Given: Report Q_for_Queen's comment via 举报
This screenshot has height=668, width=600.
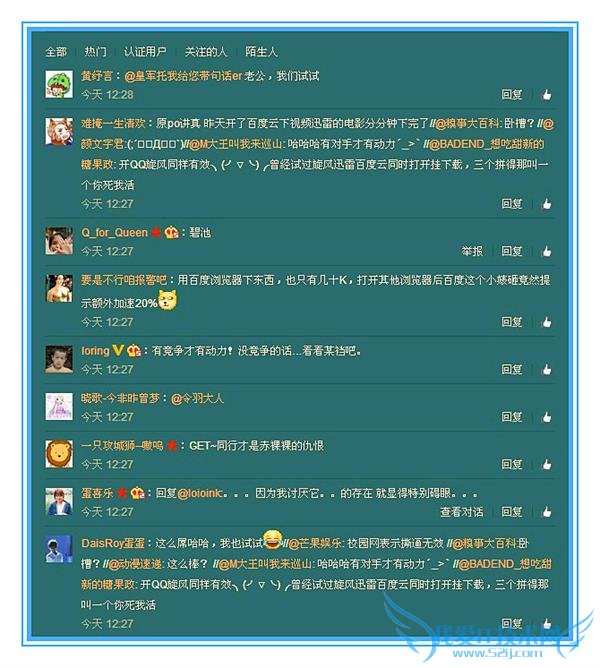Looking at the screenshot, I should [x=472, y=251].
